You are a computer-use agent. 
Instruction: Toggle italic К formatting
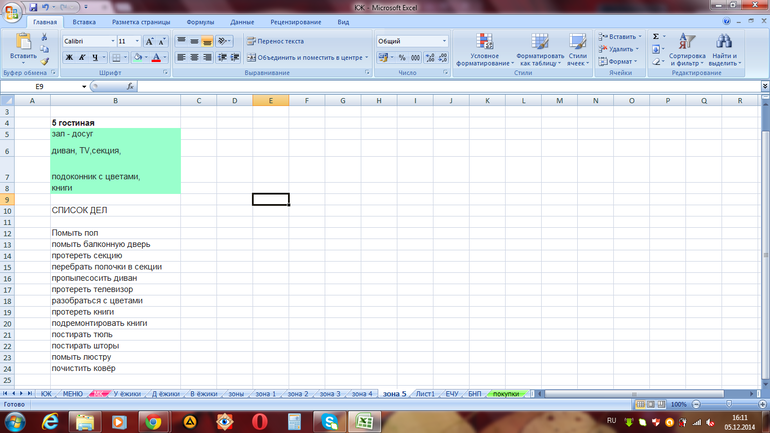pos(82,57)
